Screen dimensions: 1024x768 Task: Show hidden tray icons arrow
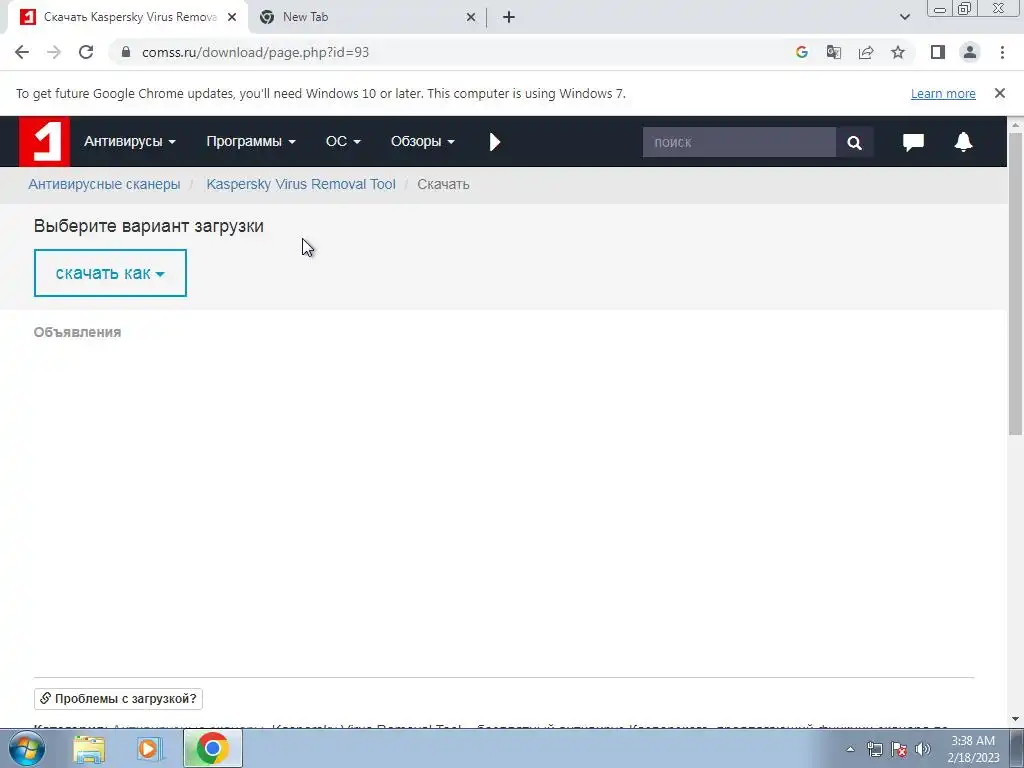[850, 749]
